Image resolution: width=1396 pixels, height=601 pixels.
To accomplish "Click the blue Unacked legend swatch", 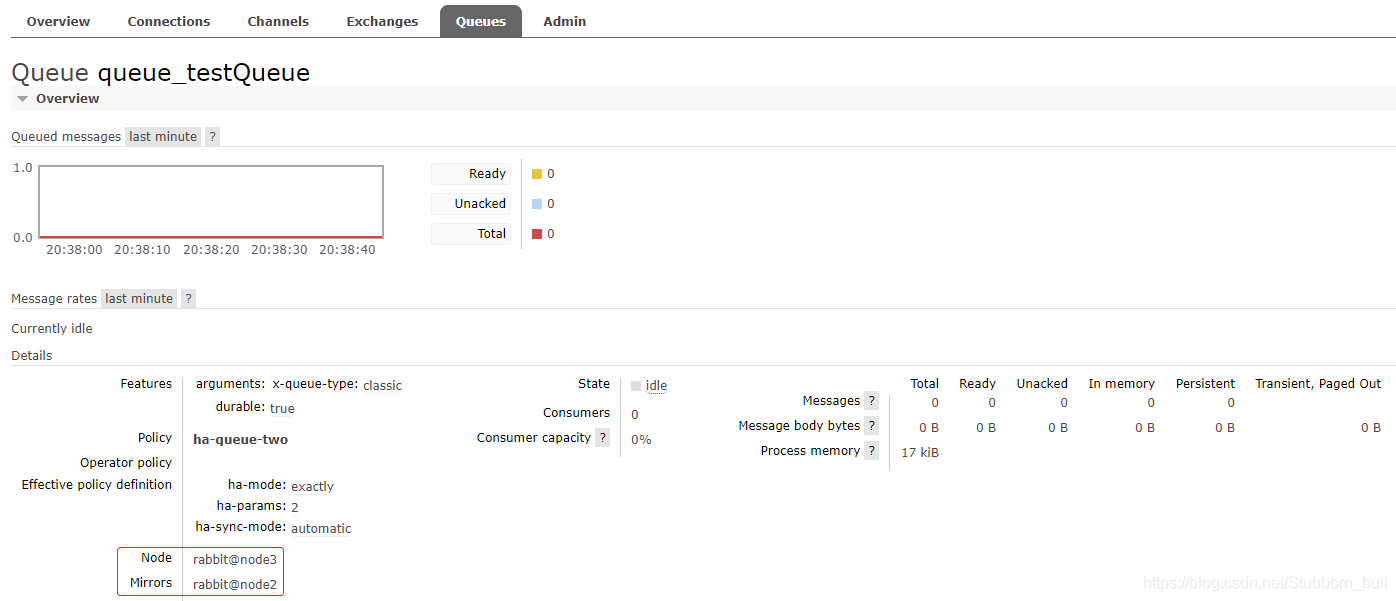I will pos(537,204).
